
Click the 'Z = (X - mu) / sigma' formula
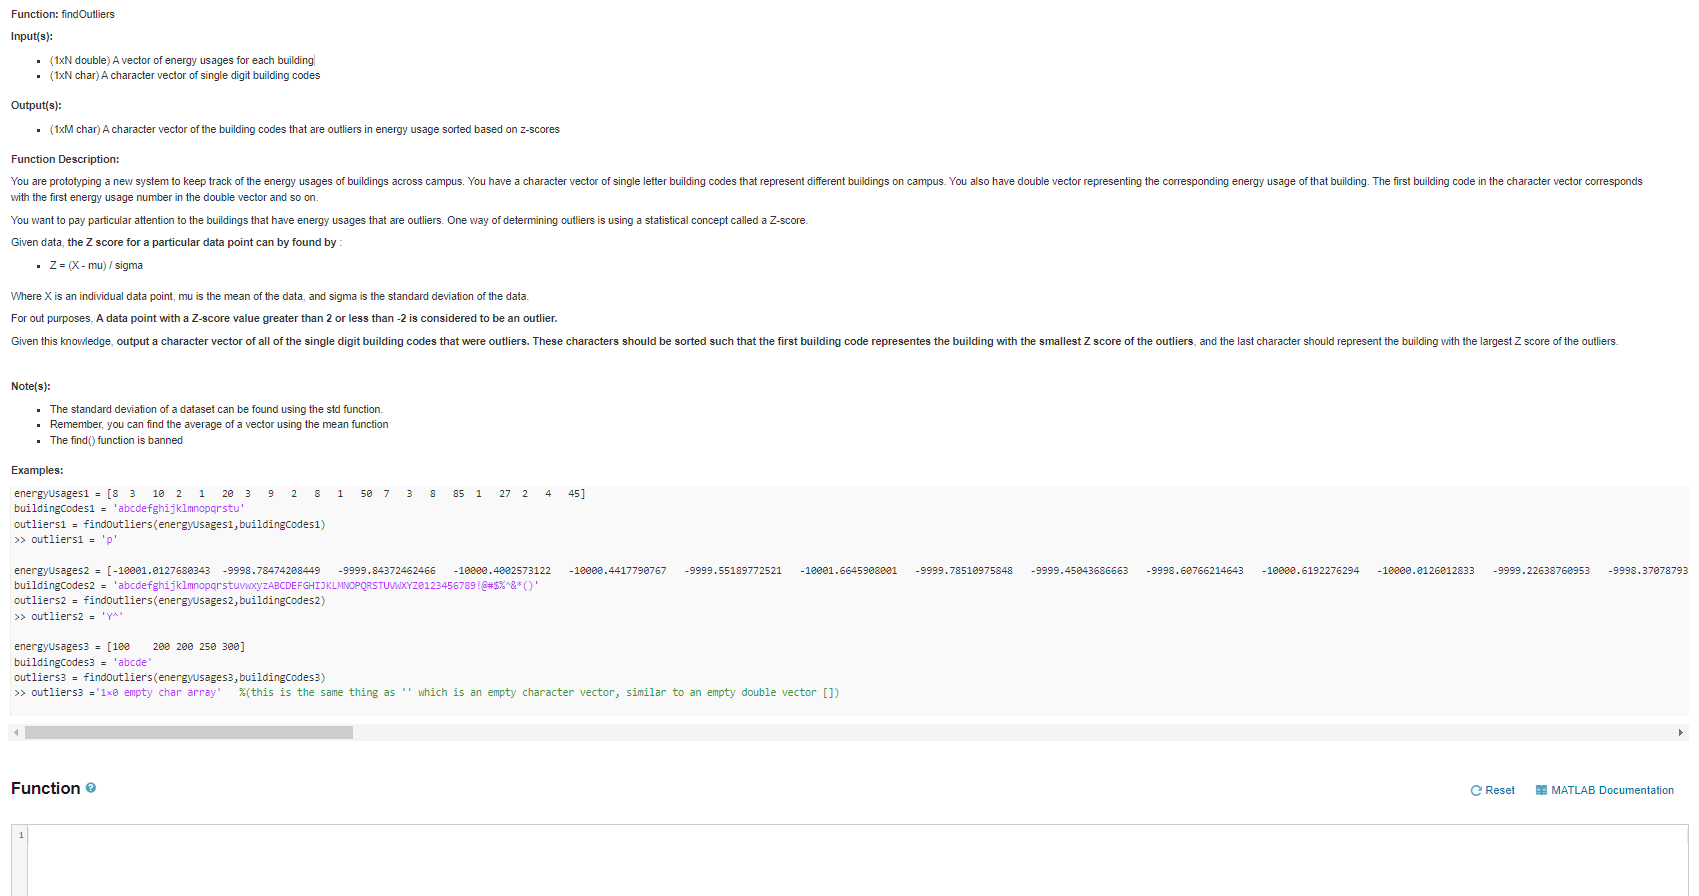(96, 265)
